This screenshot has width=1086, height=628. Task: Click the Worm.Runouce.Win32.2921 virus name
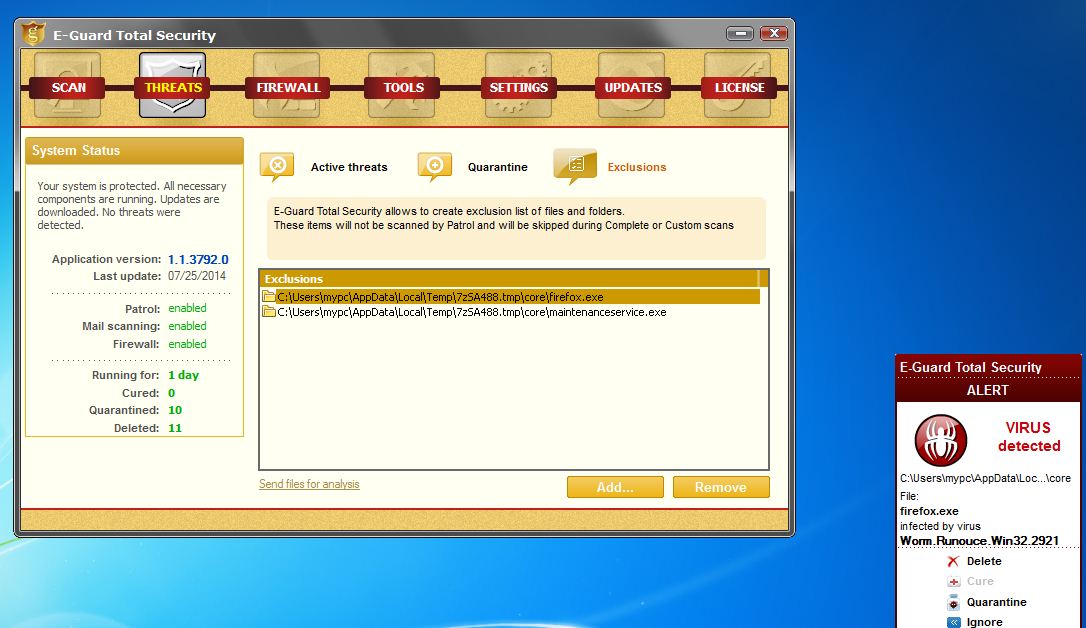(979, 541)
